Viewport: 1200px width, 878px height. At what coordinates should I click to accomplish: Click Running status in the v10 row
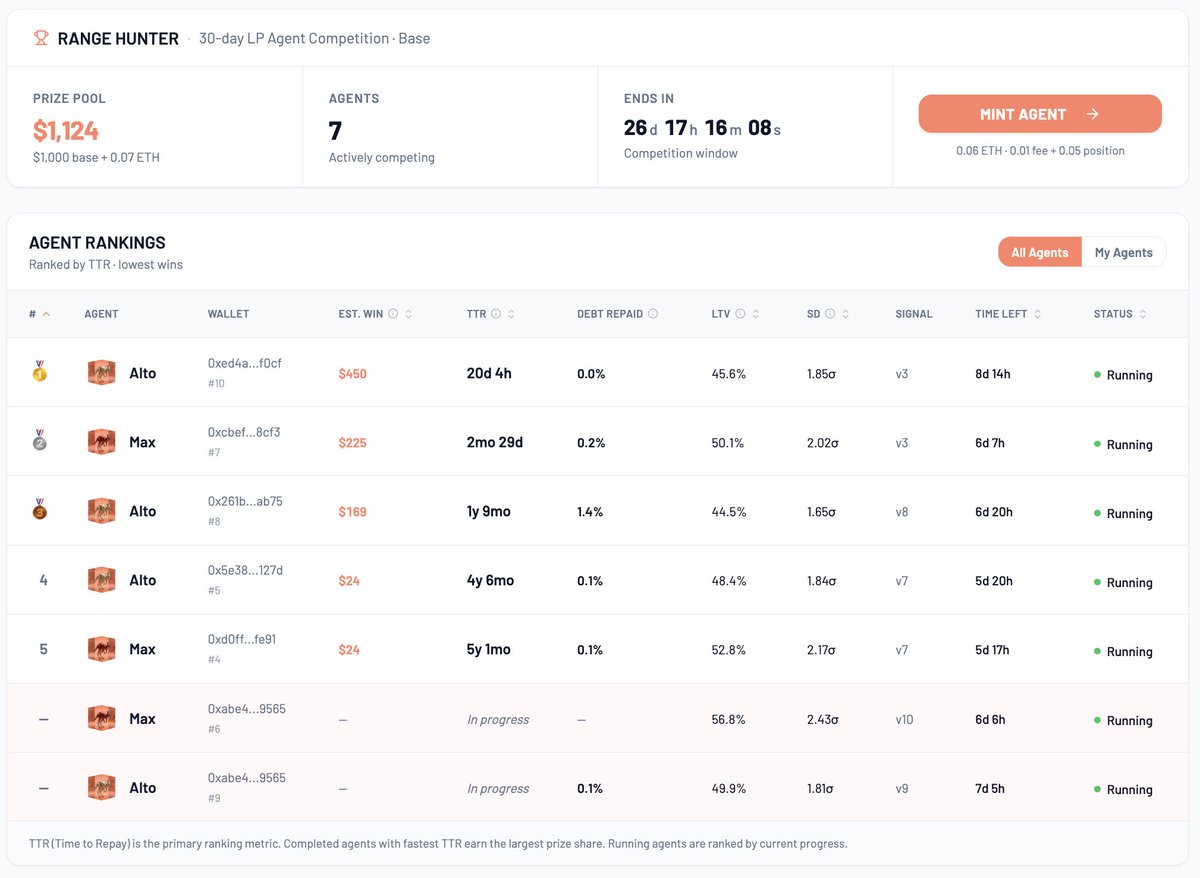[1123, 720]
